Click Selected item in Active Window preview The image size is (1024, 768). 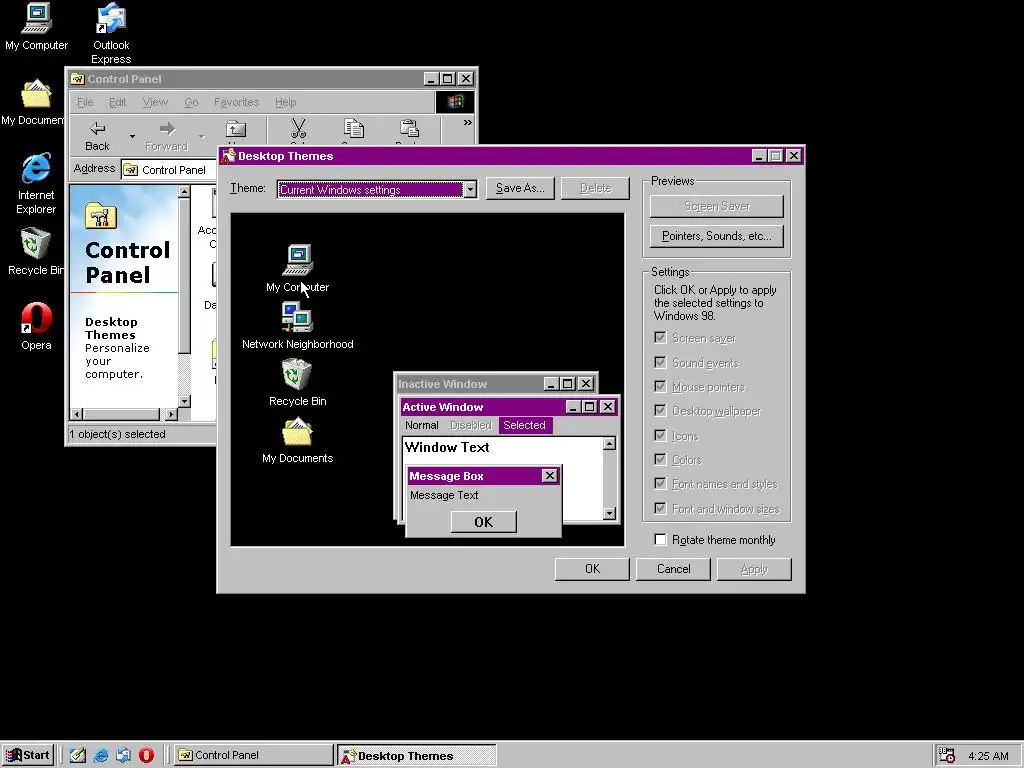point(524,425)
